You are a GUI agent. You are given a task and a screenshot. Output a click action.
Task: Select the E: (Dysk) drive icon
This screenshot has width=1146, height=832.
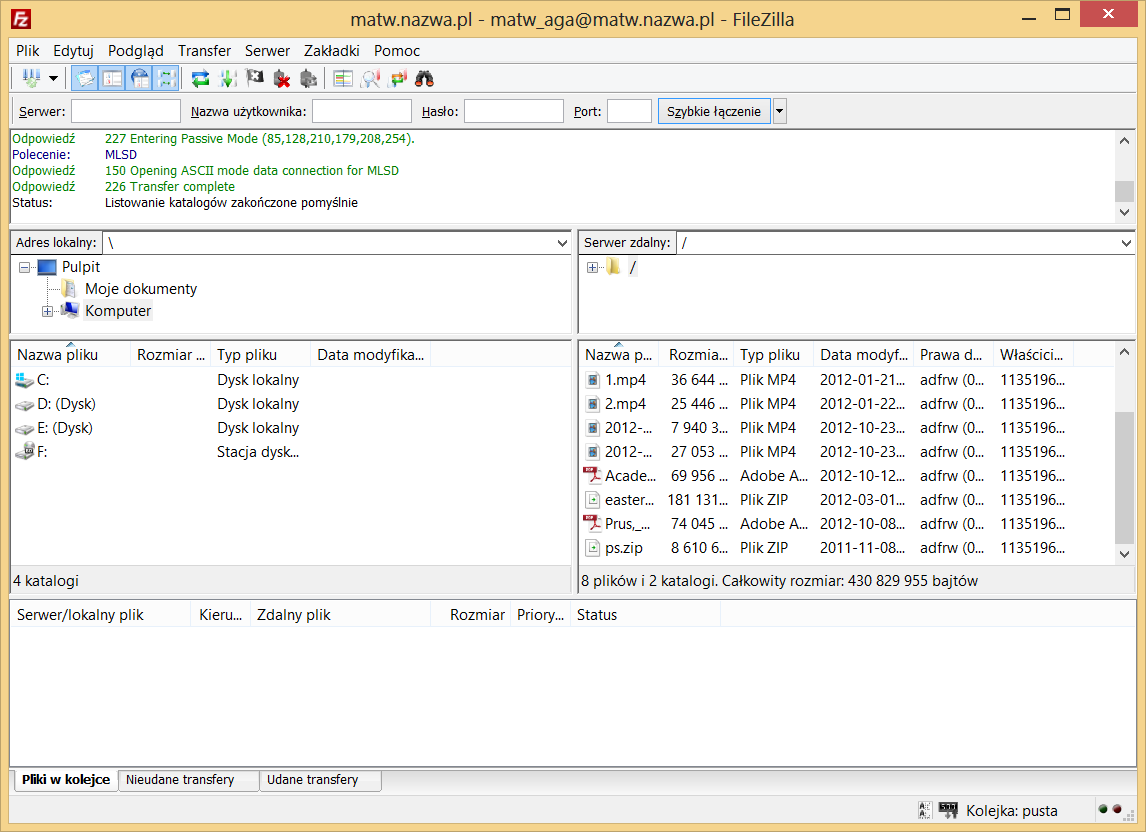[x=25, y=428]
